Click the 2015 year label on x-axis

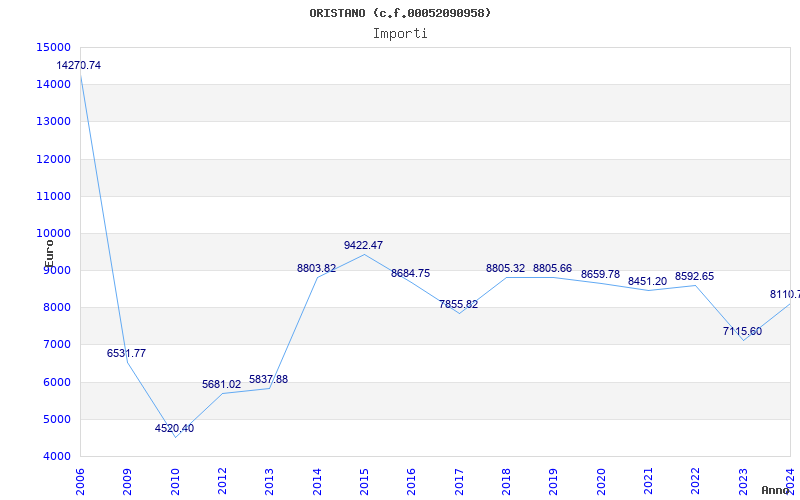[364, 481]
